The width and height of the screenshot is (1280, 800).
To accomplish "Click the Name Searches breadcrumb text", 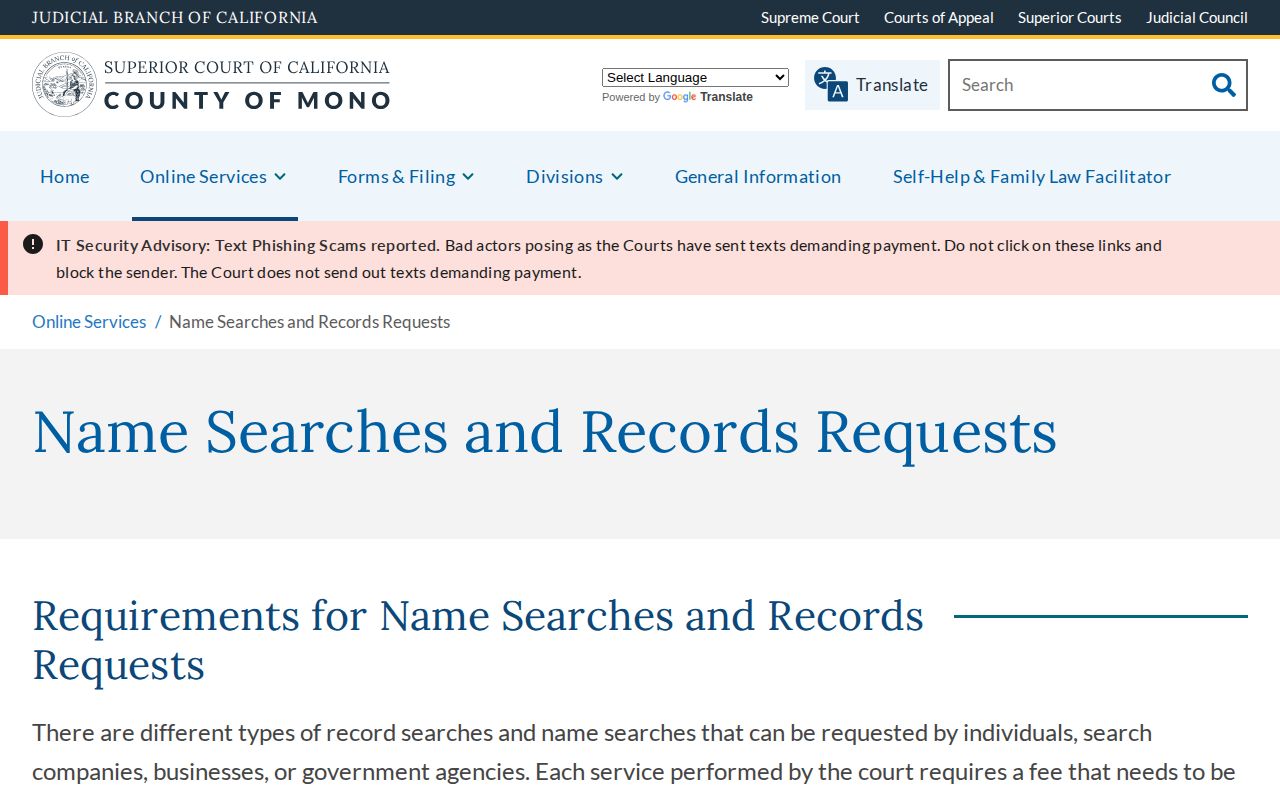I will [x=310, y=321].
